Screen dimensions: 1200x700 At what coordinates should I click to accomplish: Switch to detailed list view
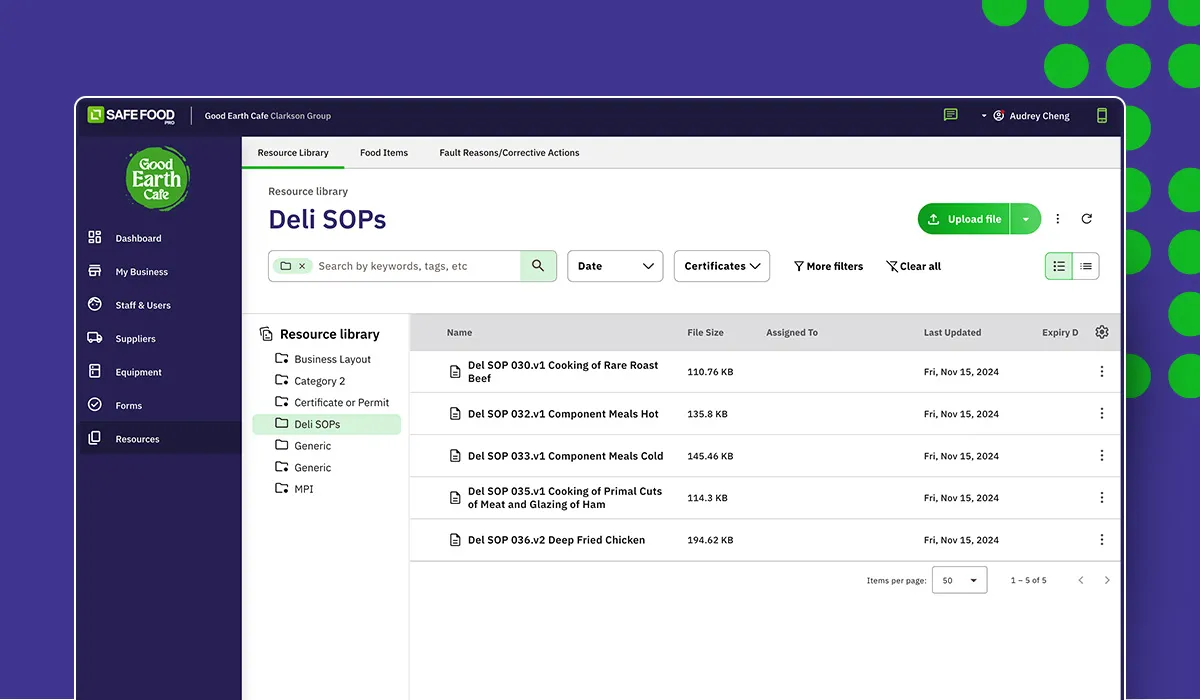pyautogui.click(x=1059, y=266)
